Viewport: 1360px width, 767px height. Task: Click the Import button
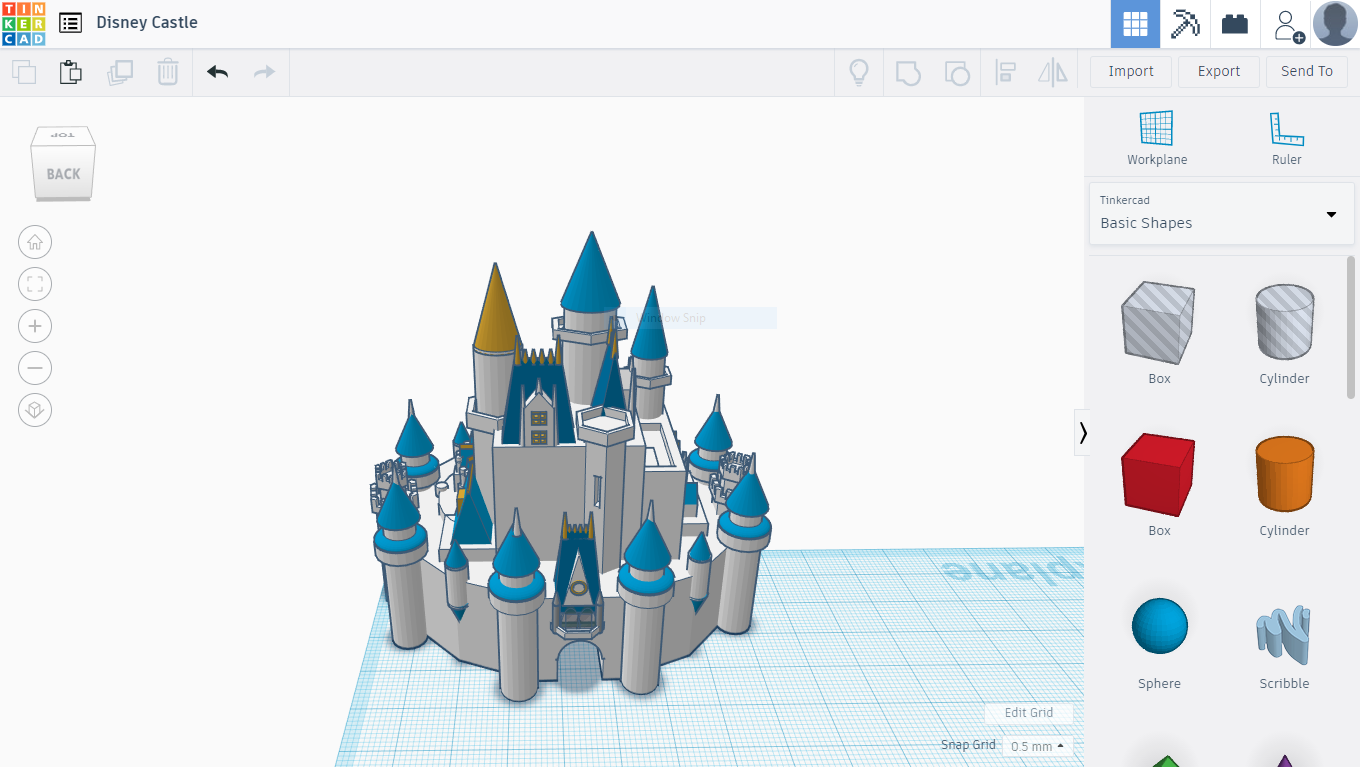coord(1131,71)
